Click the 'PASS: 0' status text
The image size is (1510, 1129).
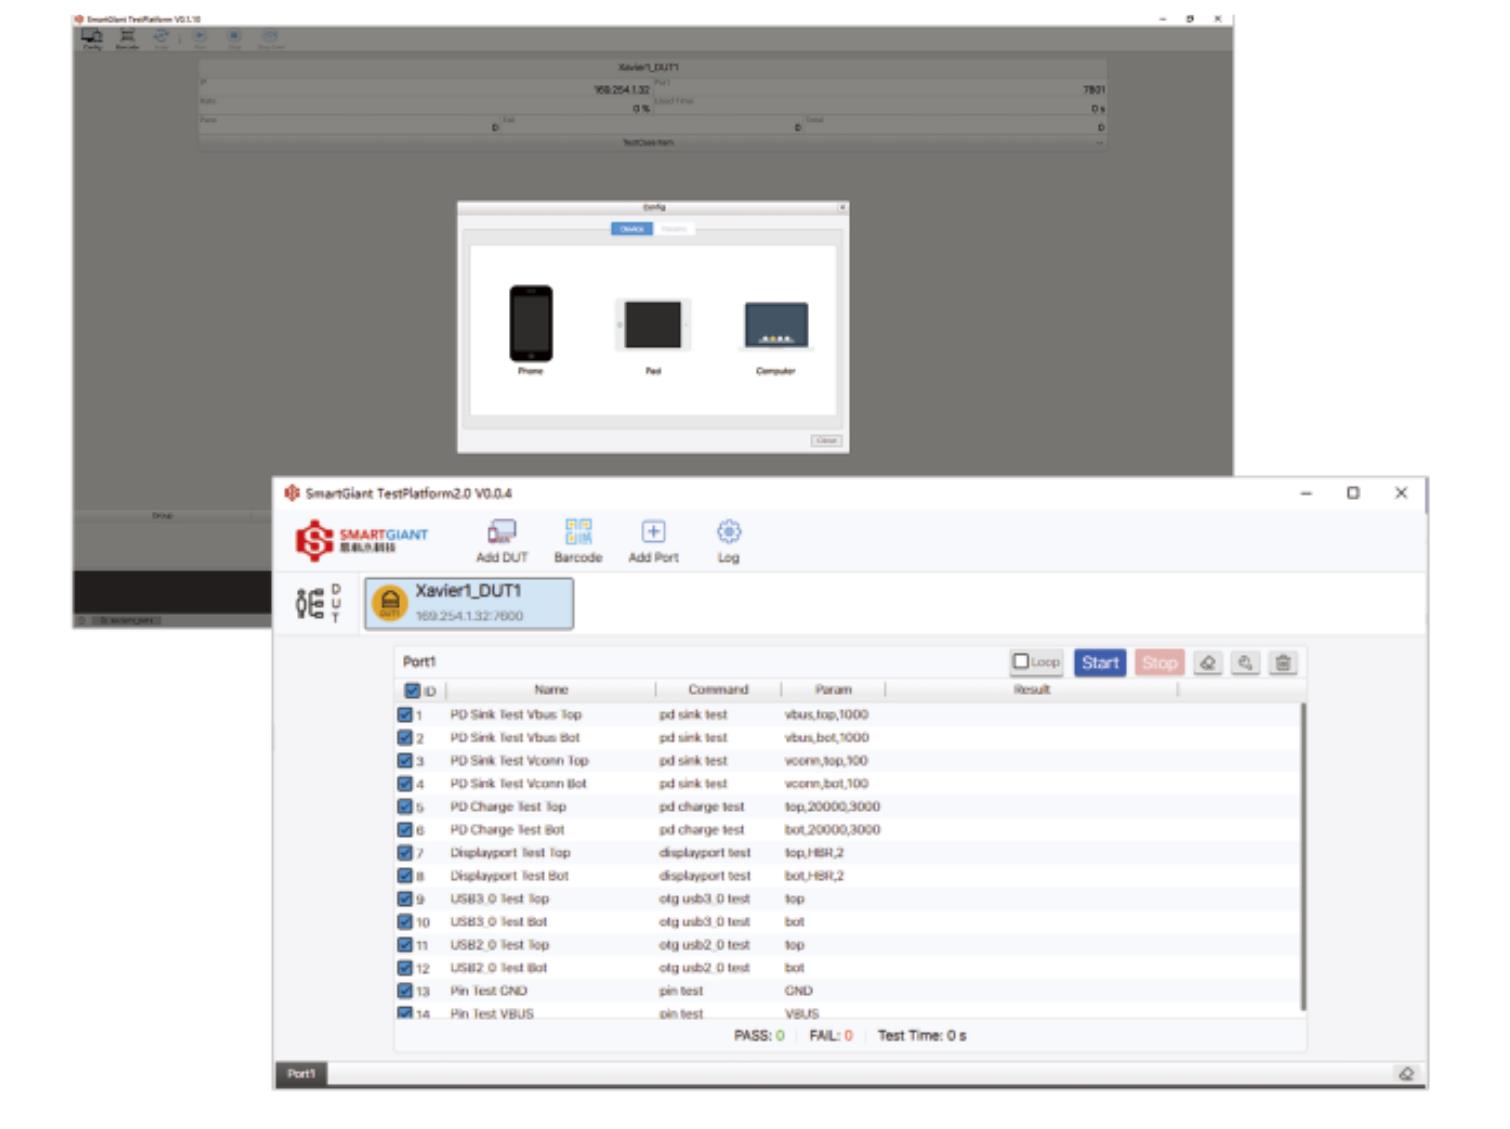point(759,1036)
